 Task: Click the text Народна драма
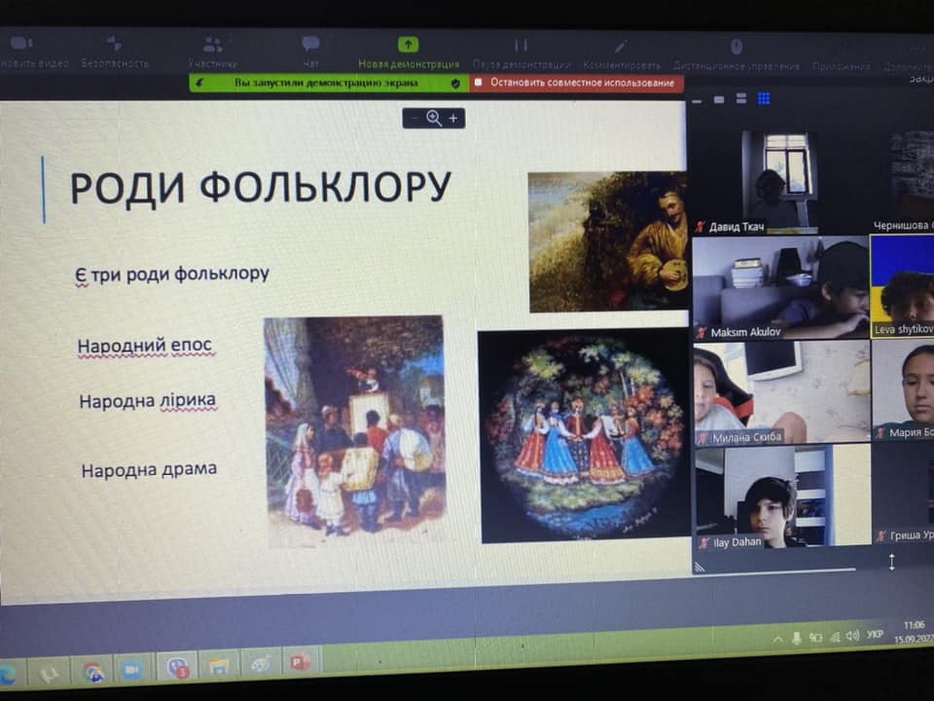(x=149, y=470)
